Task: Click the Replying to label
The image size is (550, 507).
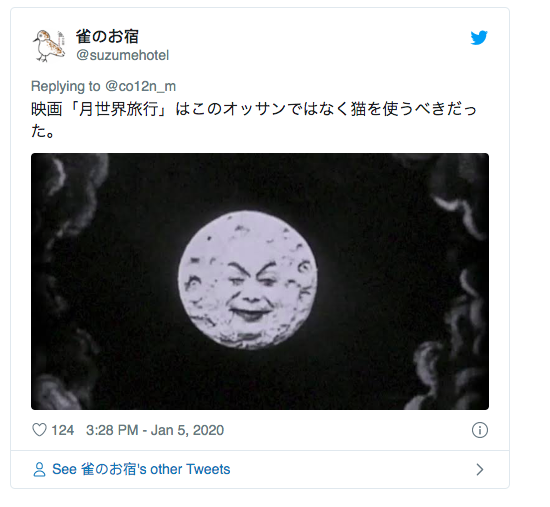Action: point(66,86)
